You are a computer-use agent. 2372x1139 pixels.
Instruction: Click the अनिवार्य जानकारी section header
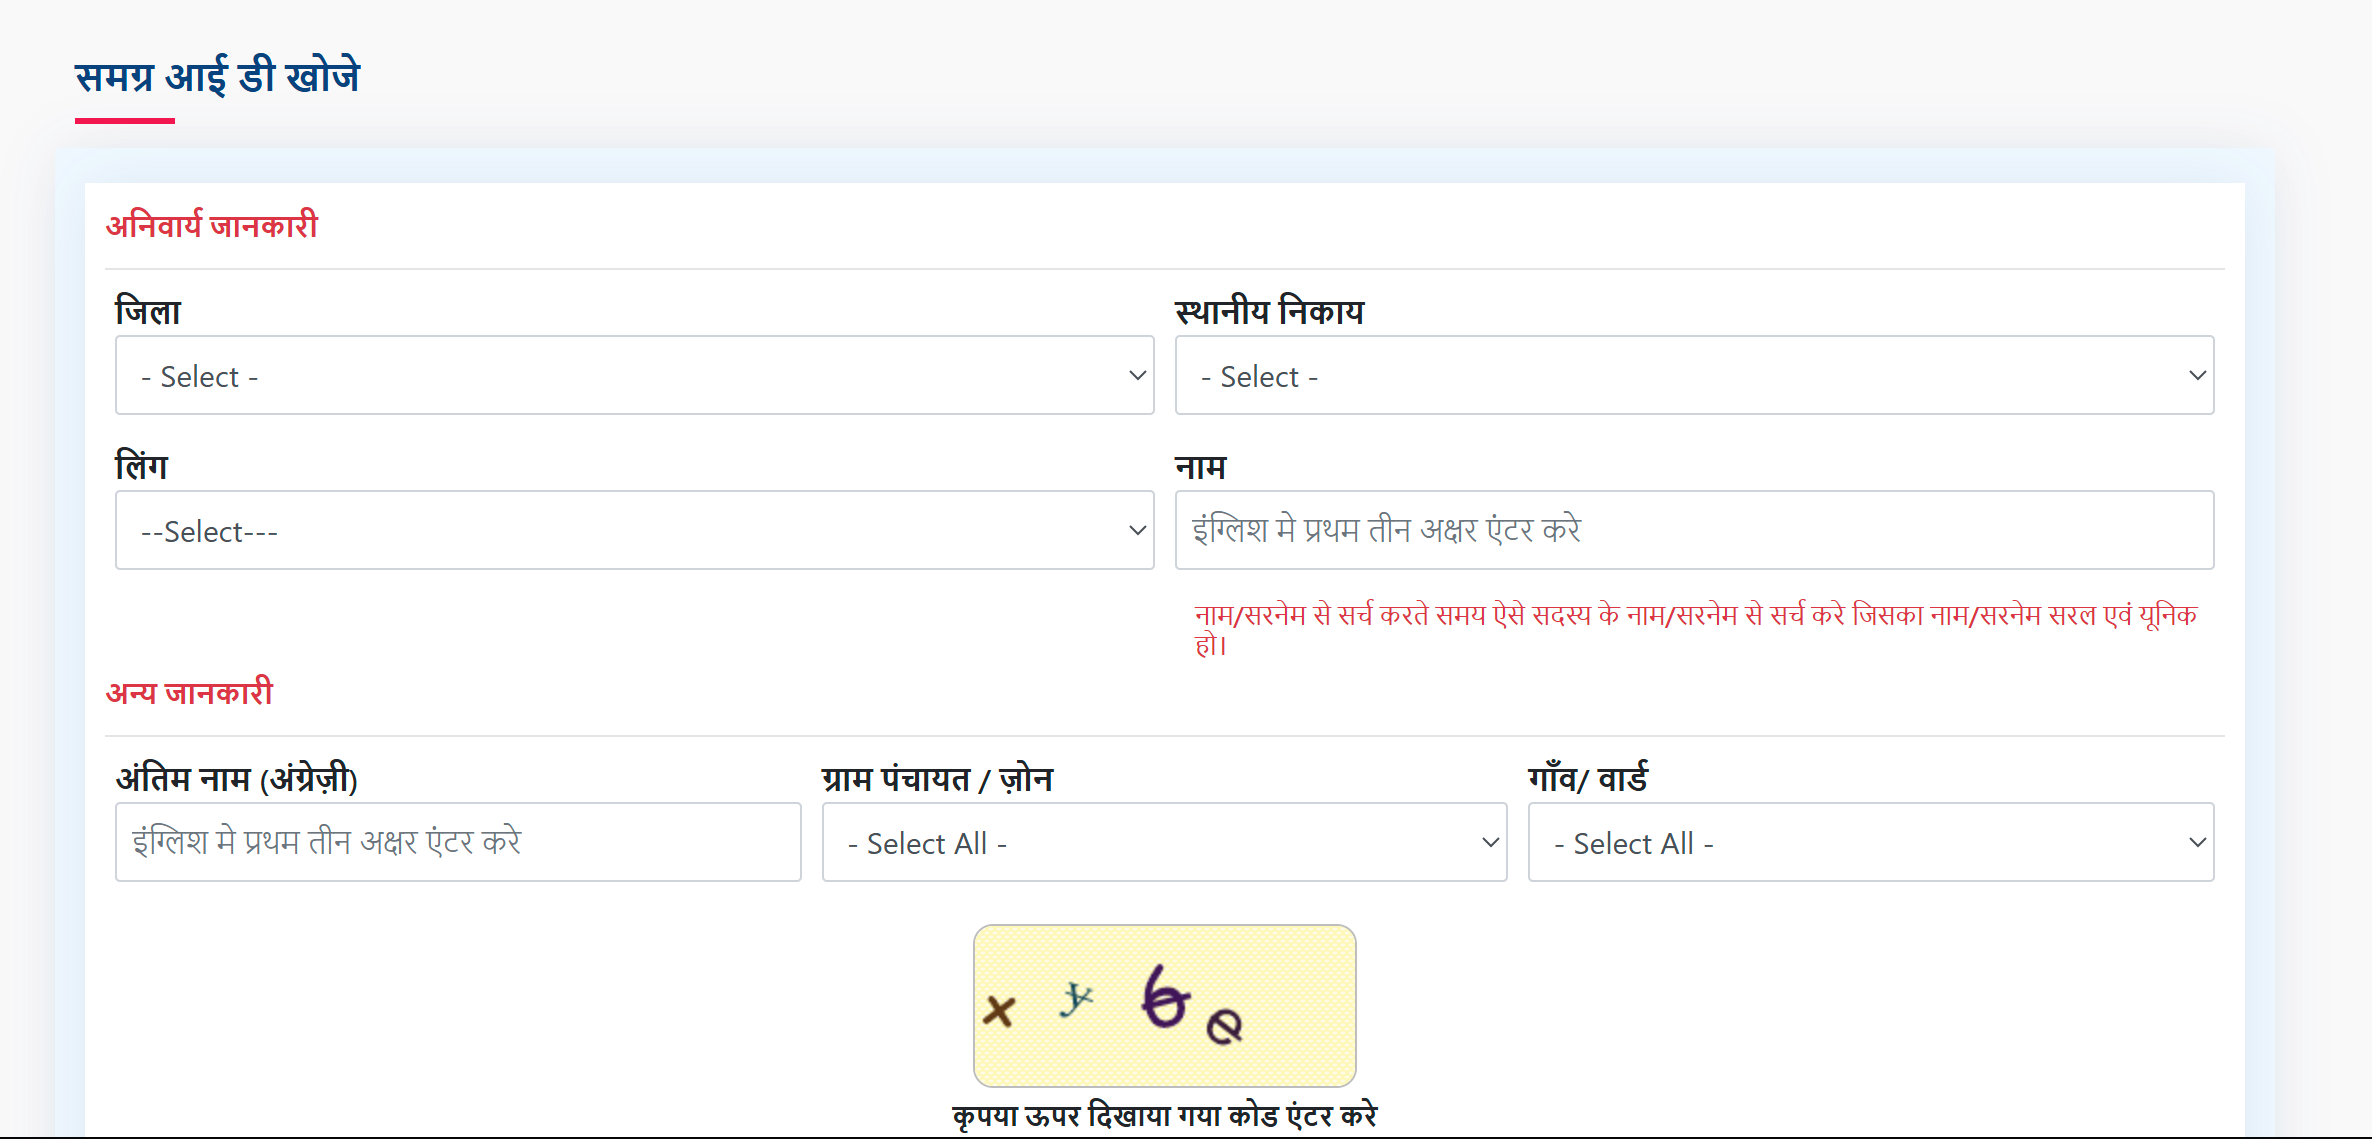coord(213,224)
